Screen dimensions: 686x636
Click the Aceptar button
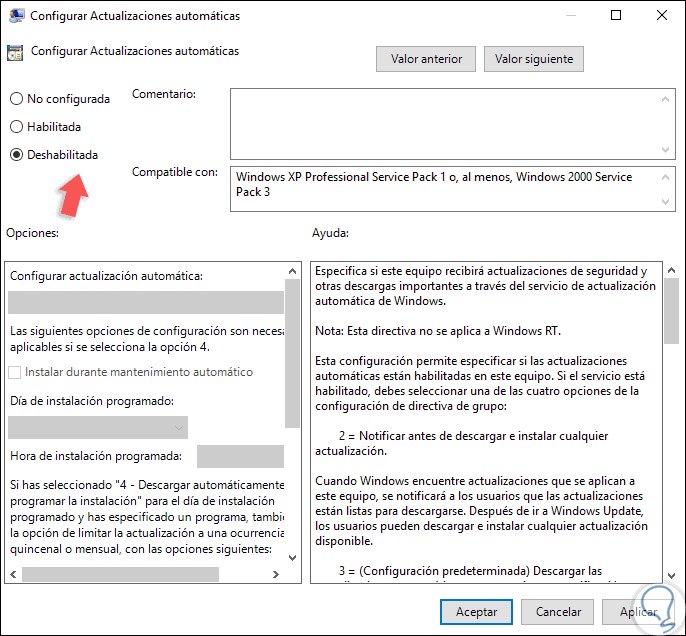(x=476, y=612)
